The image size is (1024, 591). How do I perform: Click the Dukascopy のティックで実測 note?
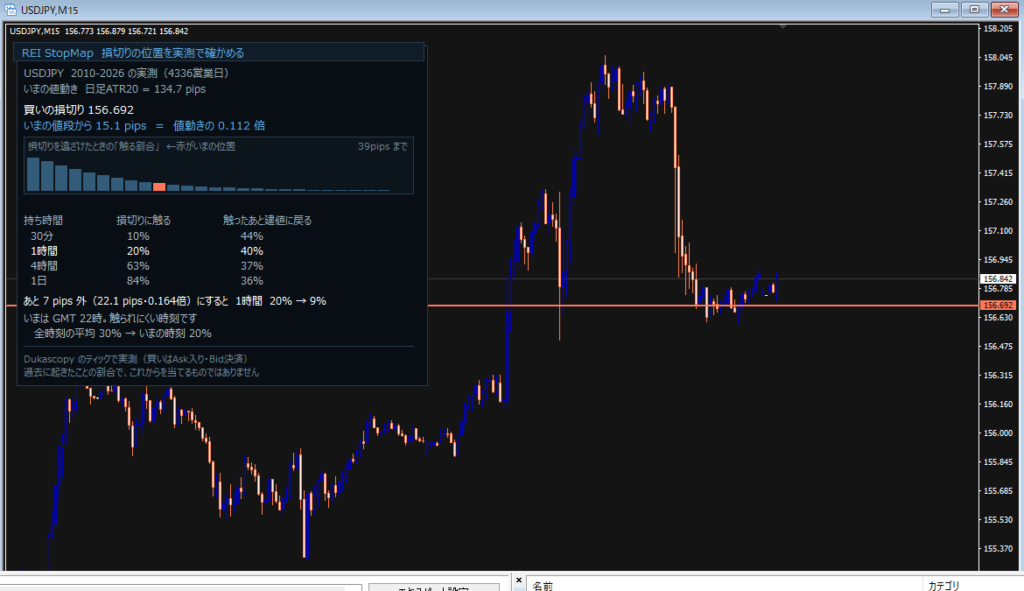136,359
